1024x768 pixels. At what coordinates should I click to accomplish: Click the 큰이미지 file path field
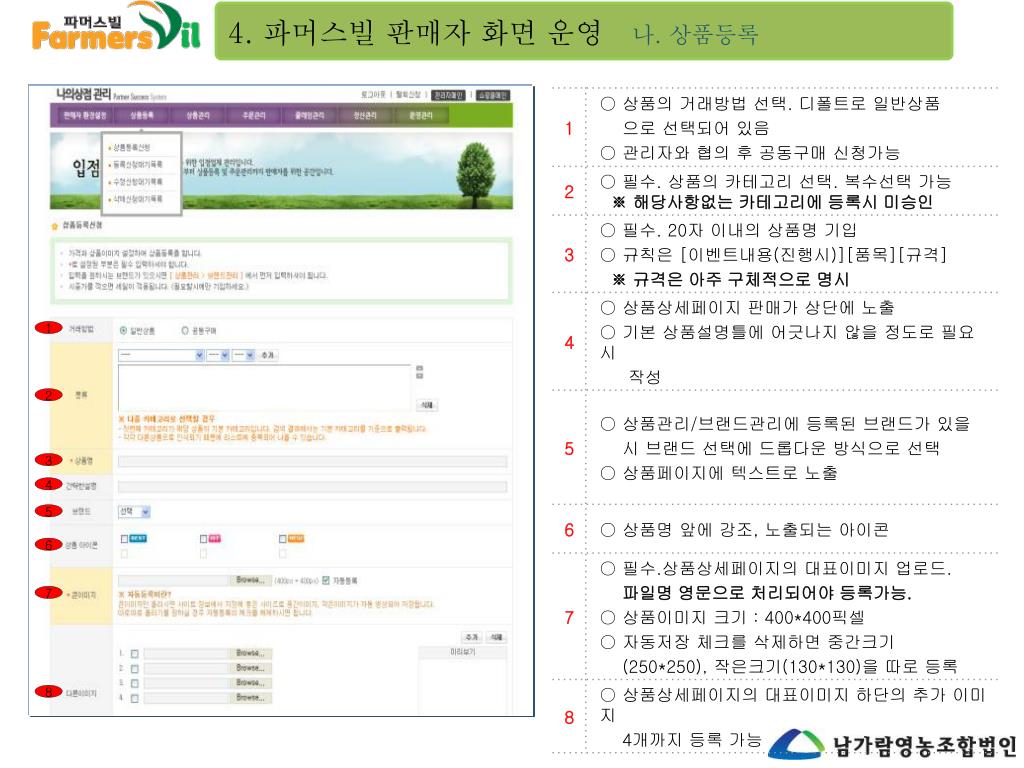point(174,580)
